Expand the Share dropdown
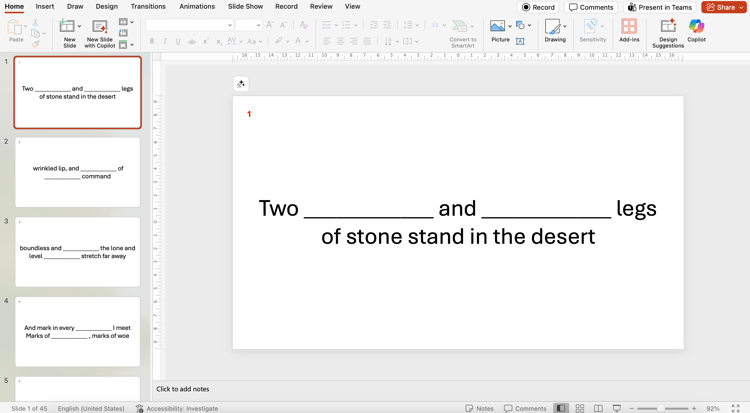Screen dimensions: 750x413 [x=741, y=7]
